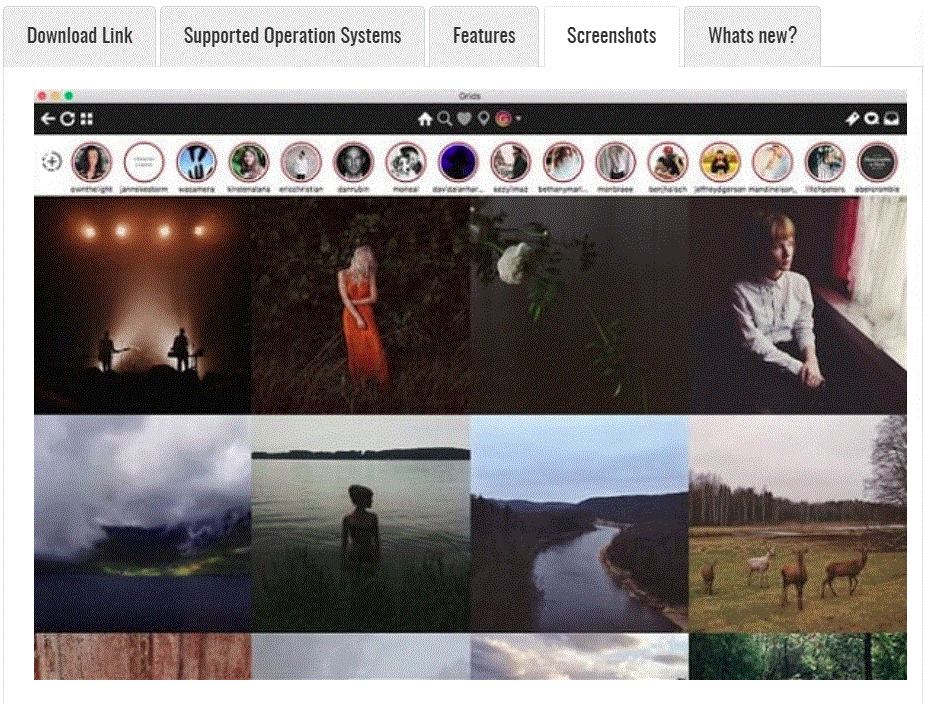Open activity with the heart toolbar icon
Image resolution: width=925 pixels, height=704 pixels.
464,119
